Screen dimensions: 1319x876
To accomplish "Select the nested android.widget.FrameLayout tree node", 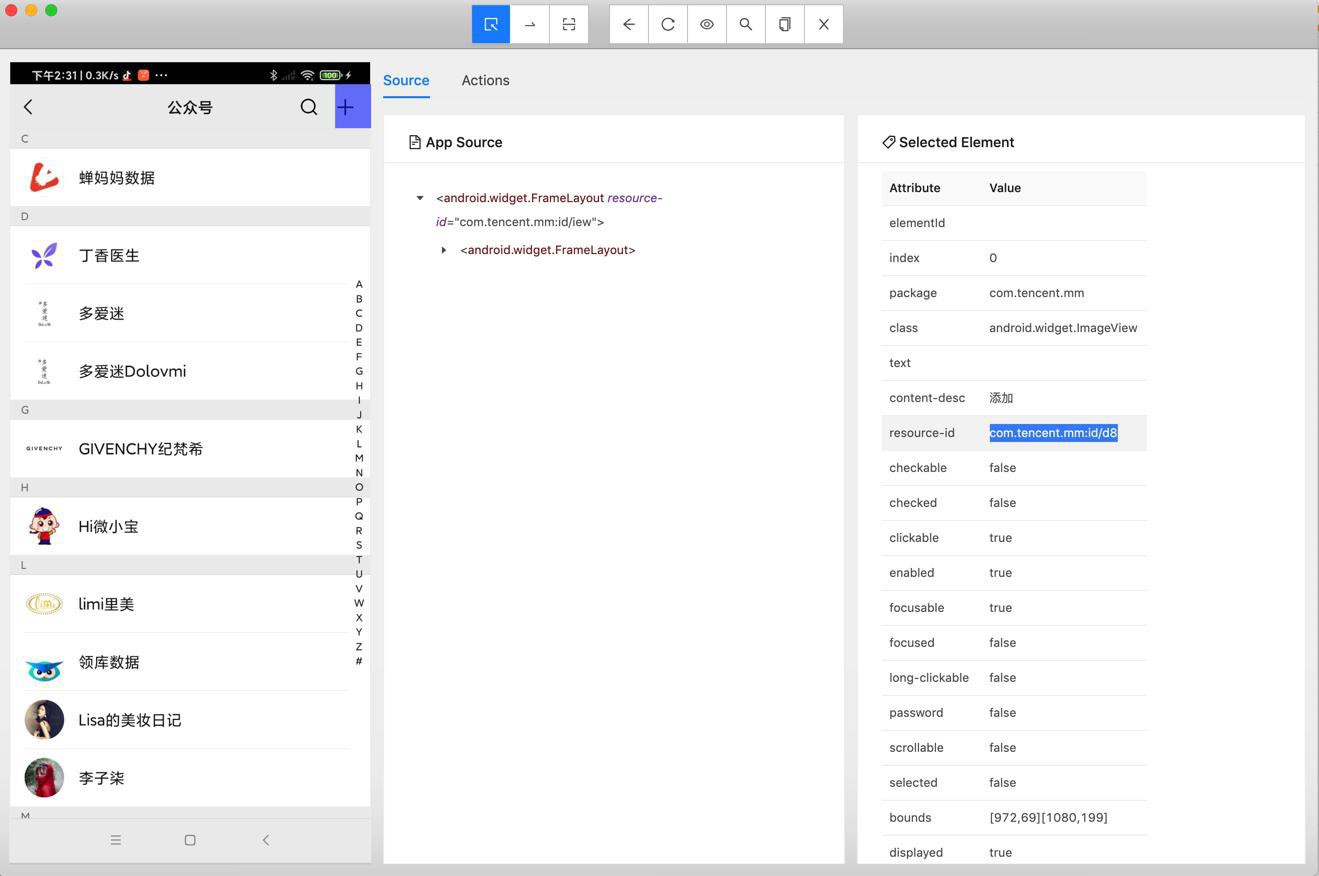I will tap(548, 250).
